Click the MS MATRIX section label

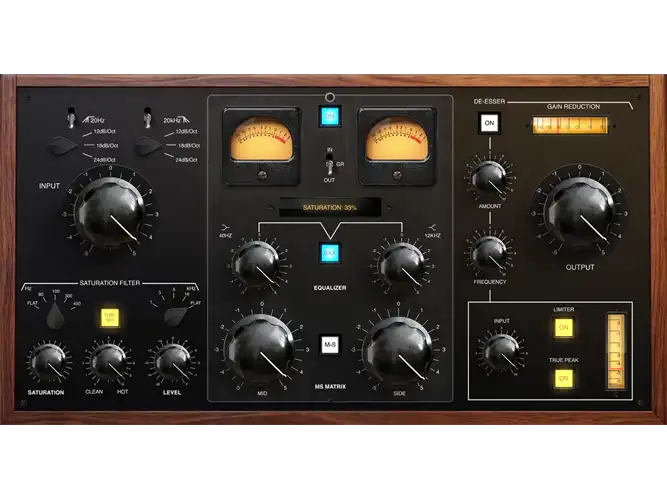[x=330, y=387]
